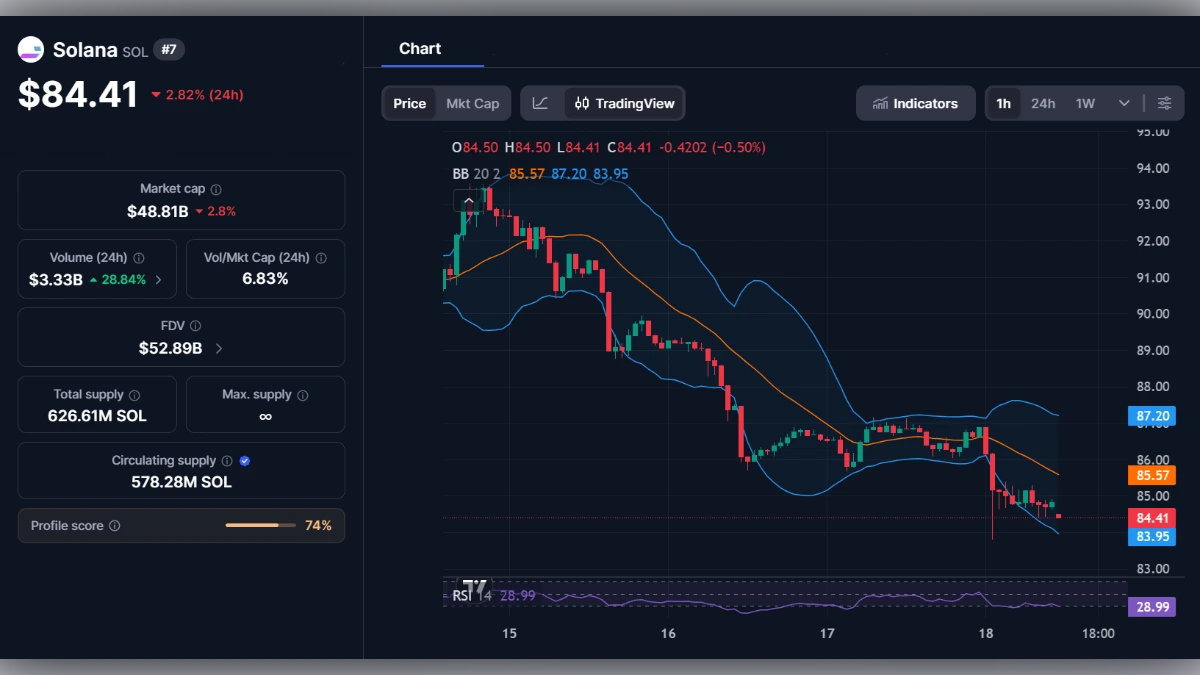1200x675 pixels.
Task: Open the Chart tab
Action: tap(420, 48)
